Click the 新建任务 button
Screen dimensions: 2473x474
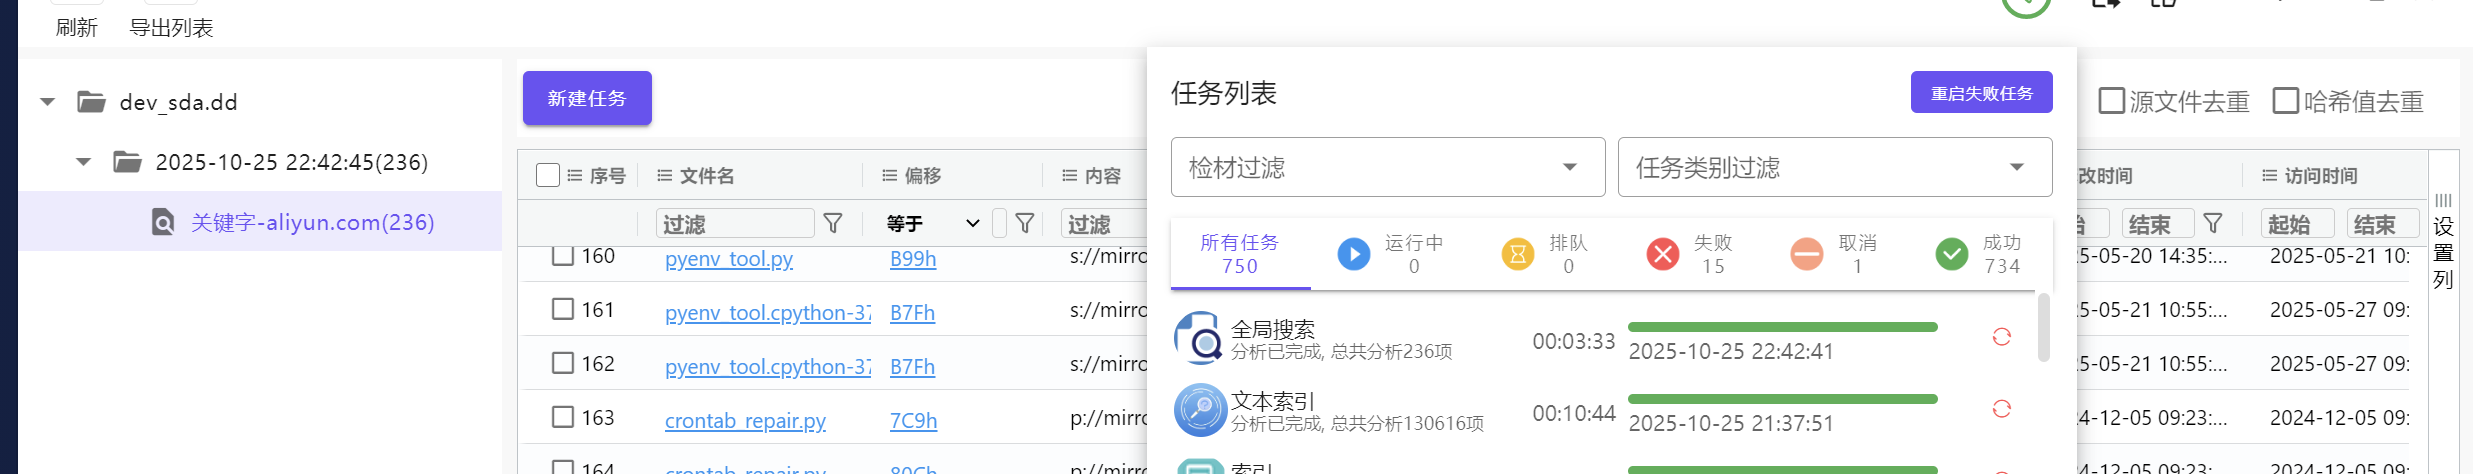587,98
